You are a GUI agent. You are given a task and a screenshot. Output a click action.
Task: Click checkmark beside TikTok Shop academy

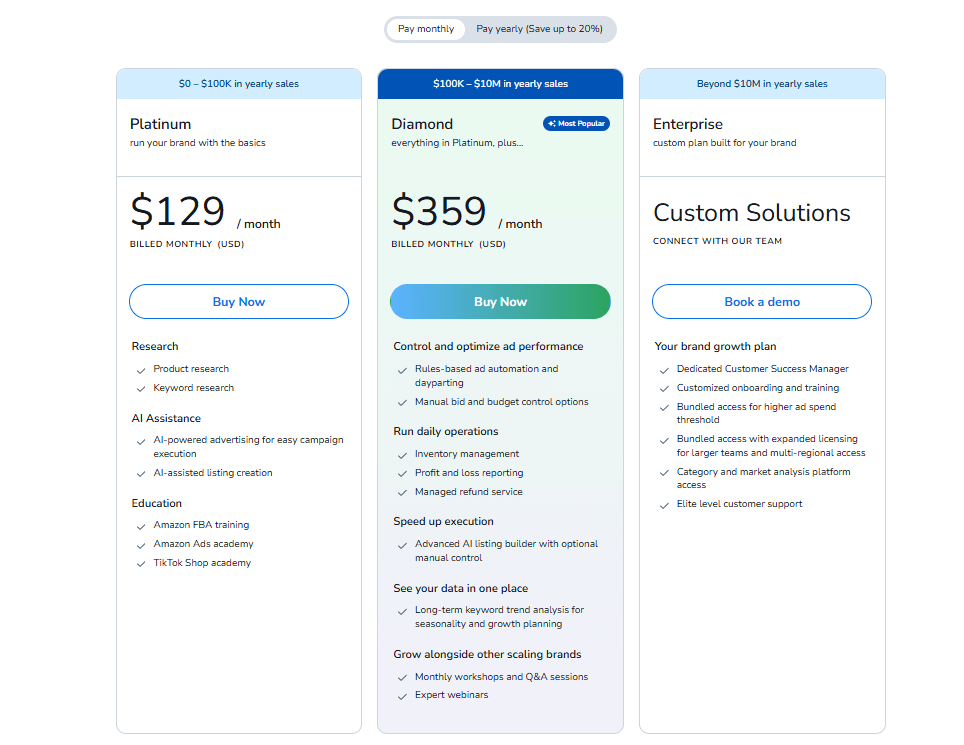(141, 564)
